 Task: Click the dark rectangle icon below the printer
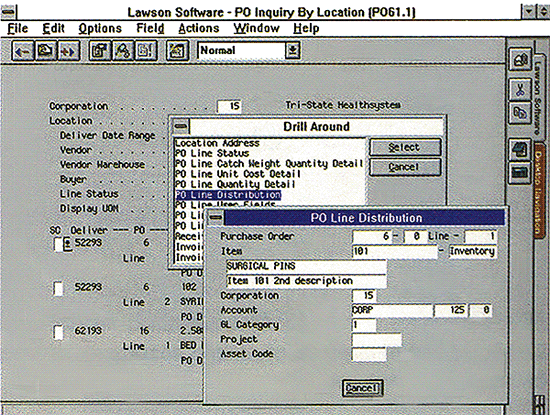point(520,172)
